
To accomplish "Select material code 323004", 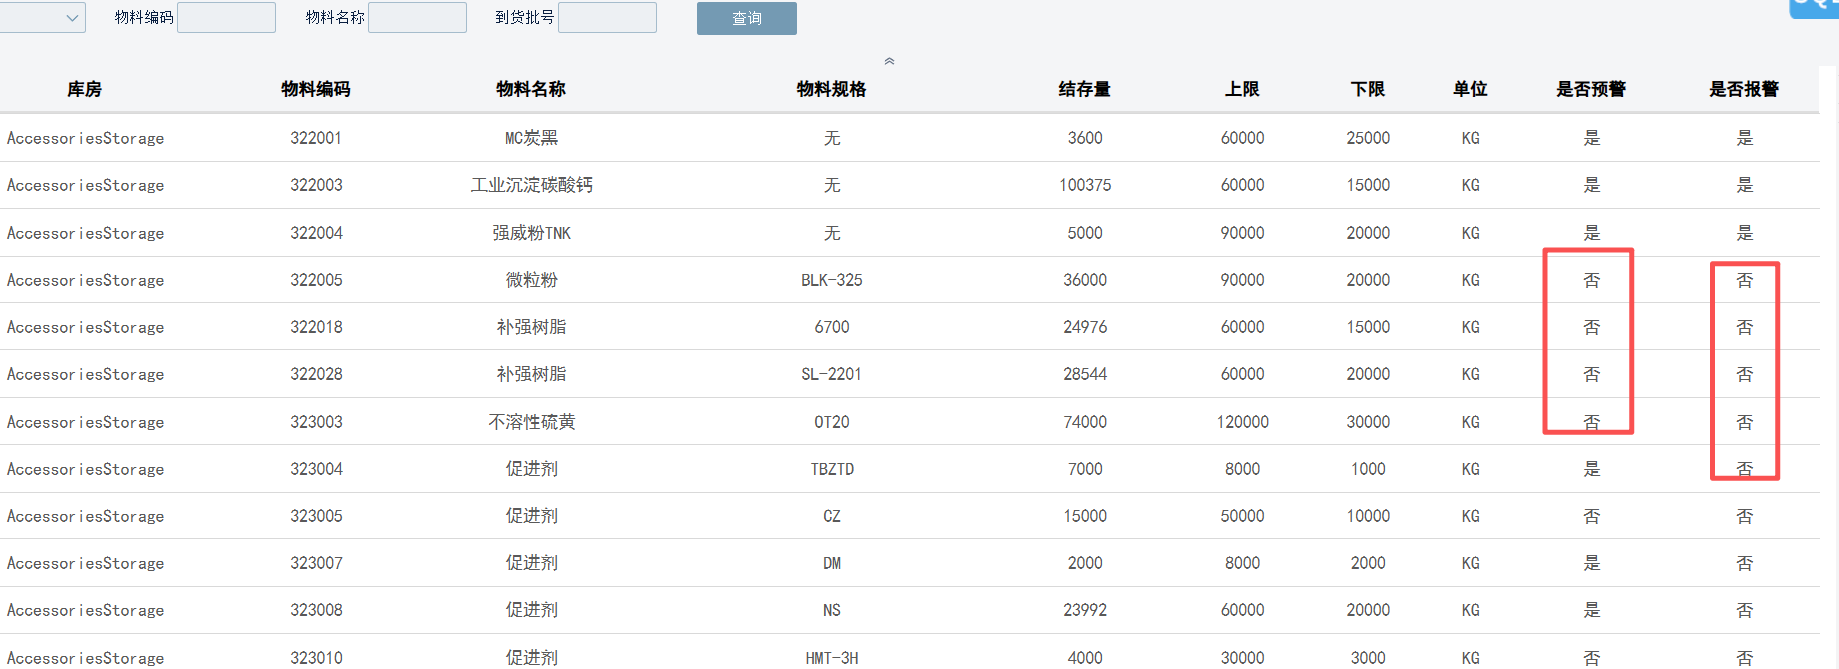I will click(x=316, y=469).
